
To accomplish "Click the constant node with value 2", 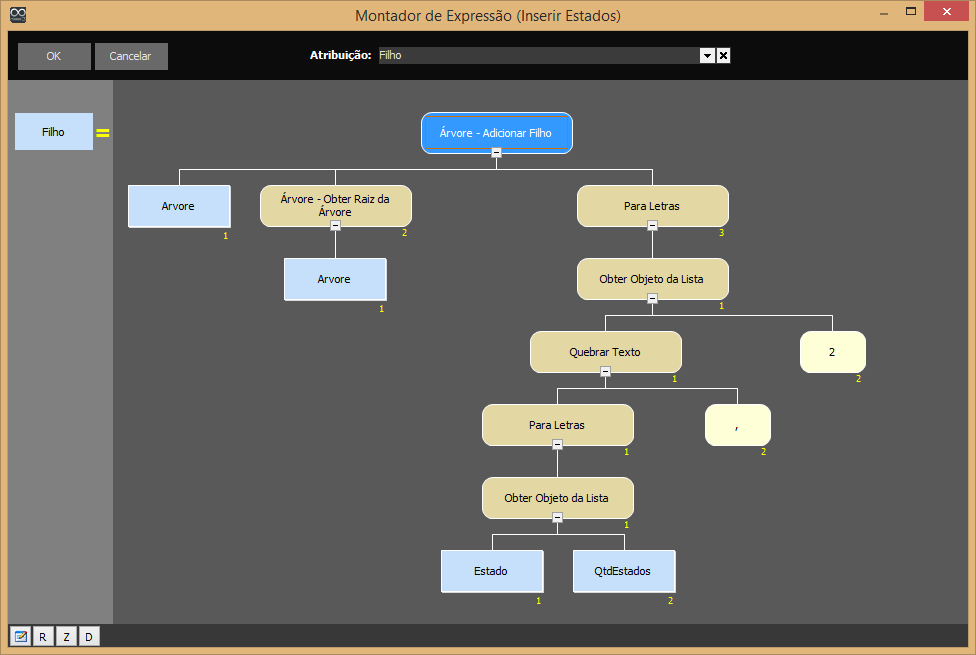I will [x=832, y=352].
